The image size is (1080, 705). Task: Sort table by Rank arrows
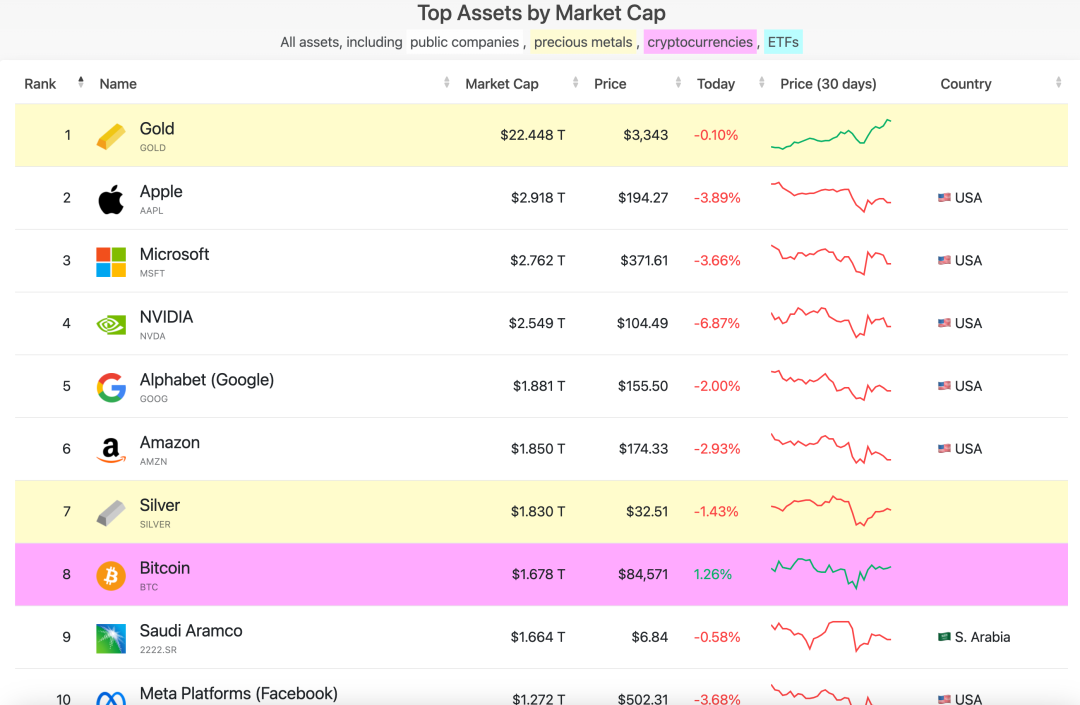81,83
